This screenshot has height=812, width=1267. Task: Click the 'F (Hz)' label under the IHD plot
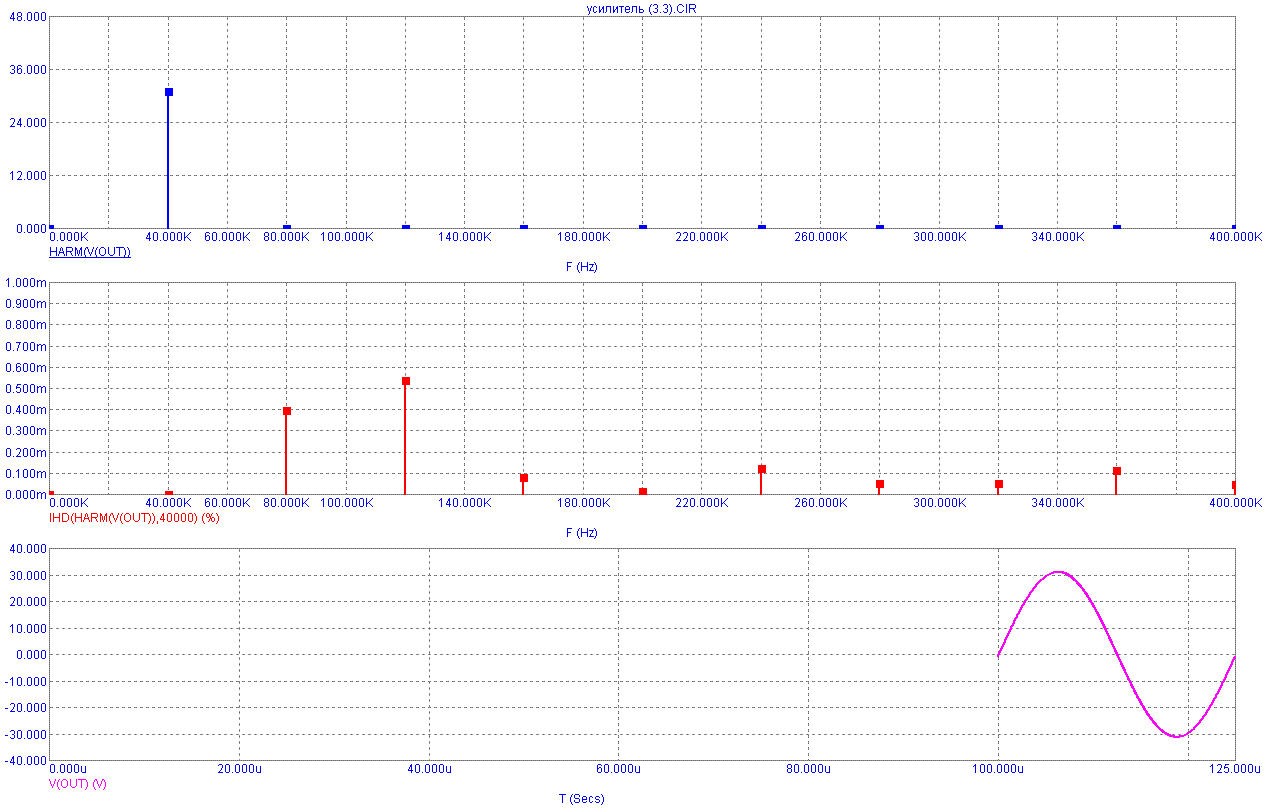[581, 533]
